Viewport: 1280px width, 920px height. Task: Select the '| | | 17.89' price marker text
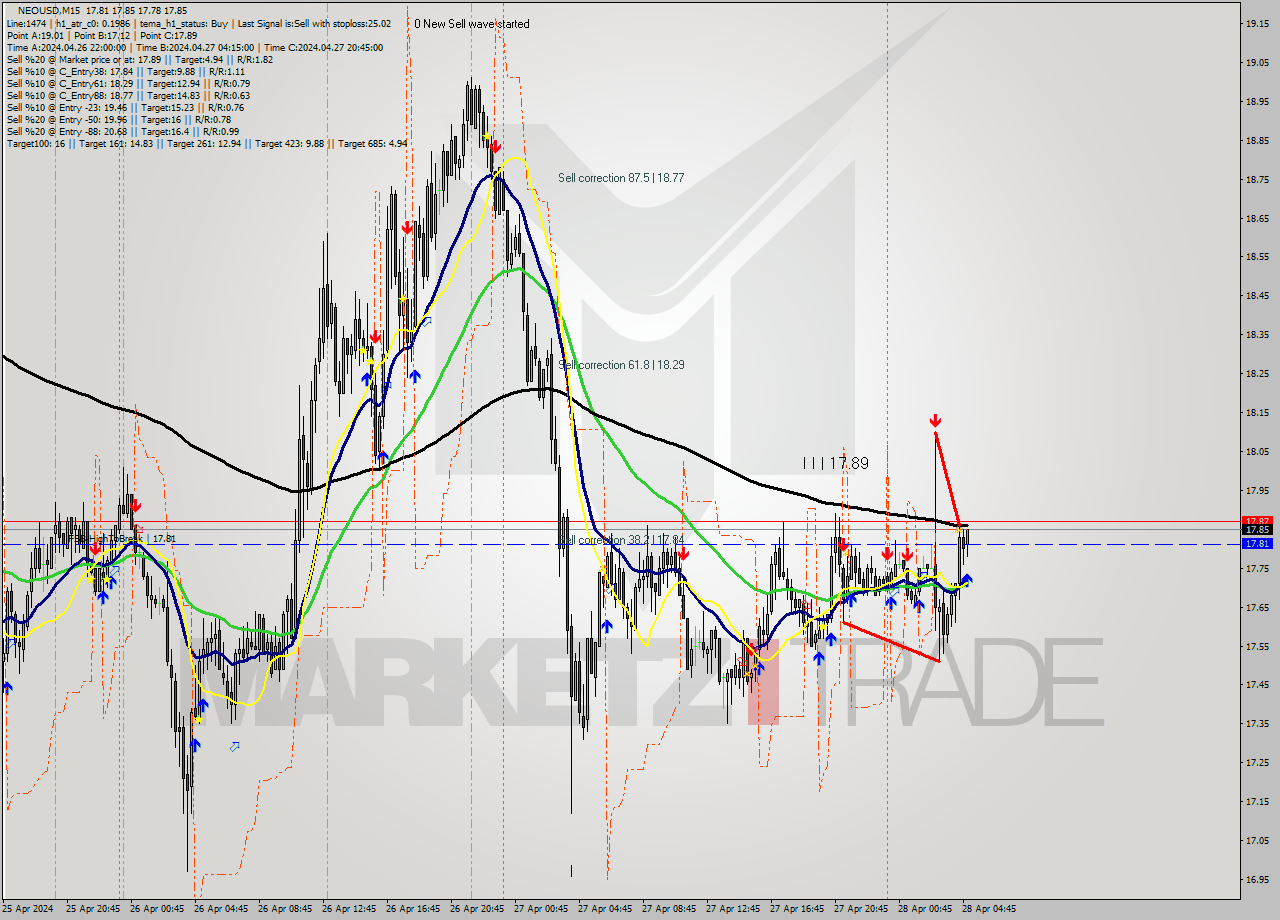tap(836, 463)
